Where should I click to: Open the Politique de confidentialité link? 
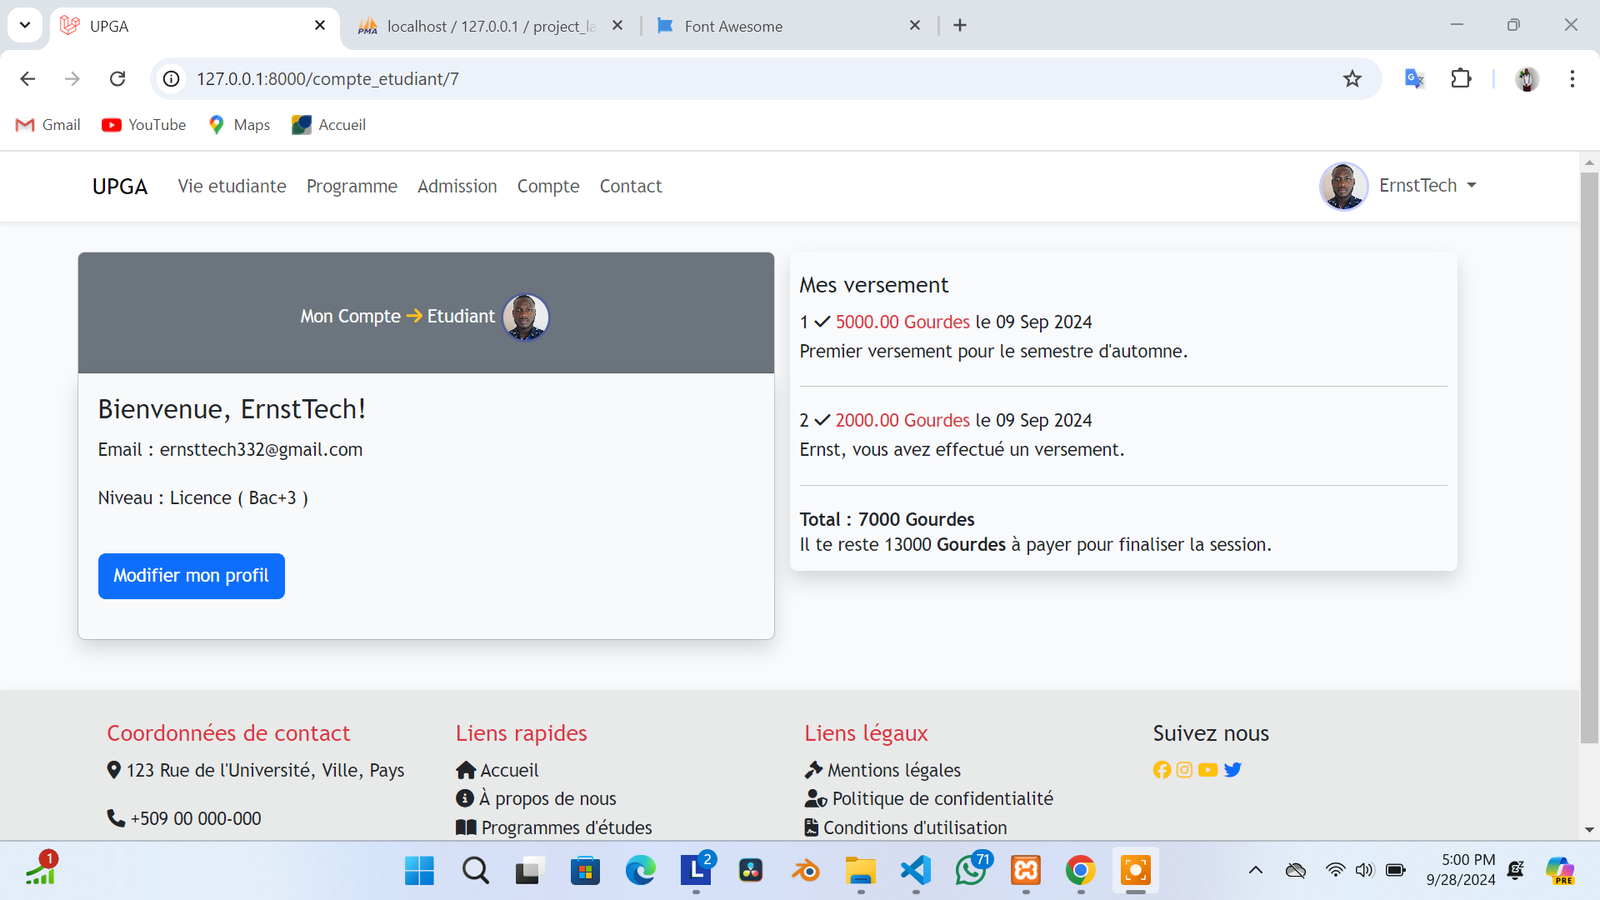[x=941, y=798]
